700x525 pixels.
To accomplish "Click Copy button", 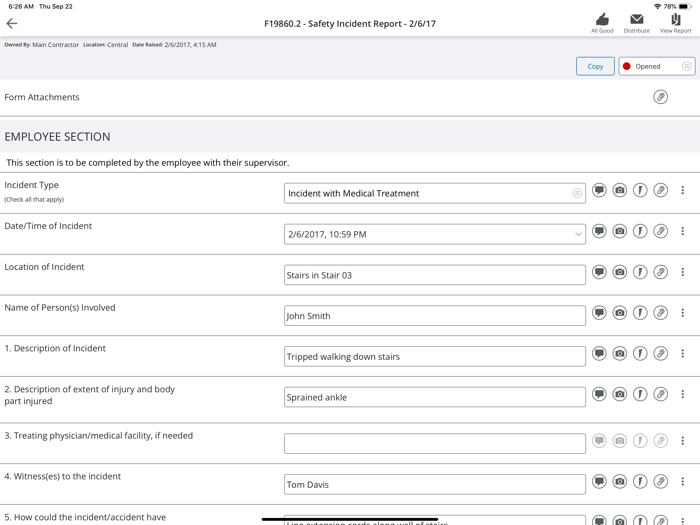I will pos(595,66).
